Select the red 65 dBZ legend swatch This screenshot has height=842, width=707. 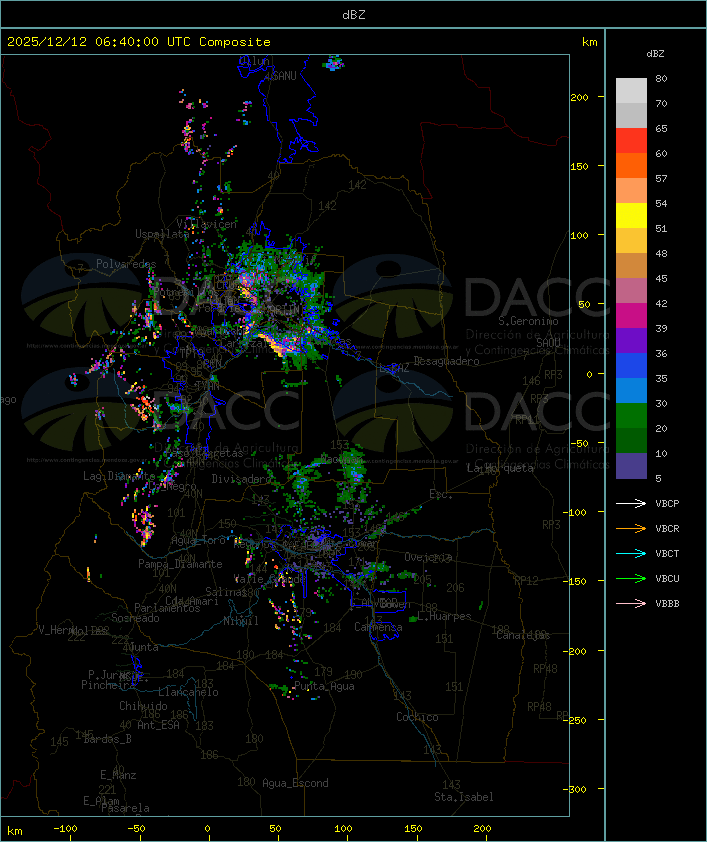[x=631, y=141]
